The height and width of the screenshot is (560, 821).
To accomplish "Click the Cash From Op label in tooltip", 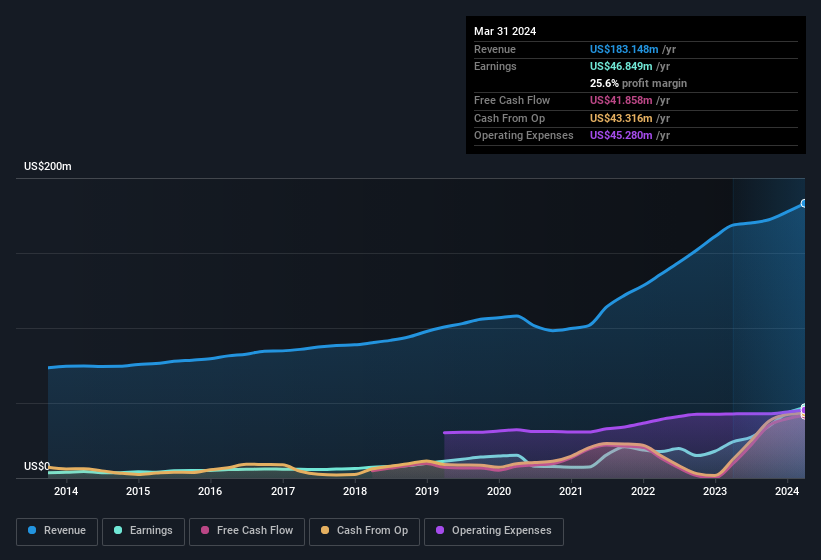I will pos(509,118).
